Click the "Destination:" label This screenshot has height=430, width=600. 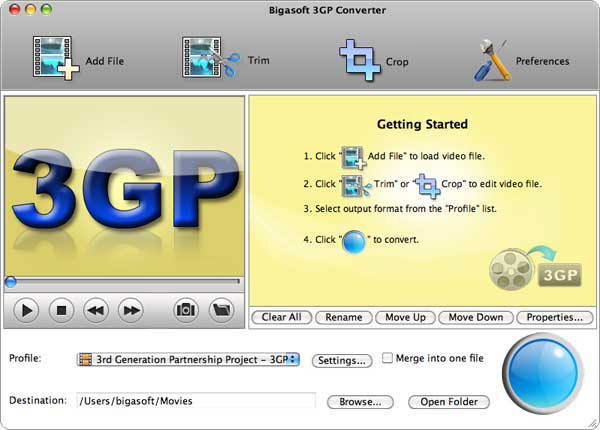click(x=38, y=400)
